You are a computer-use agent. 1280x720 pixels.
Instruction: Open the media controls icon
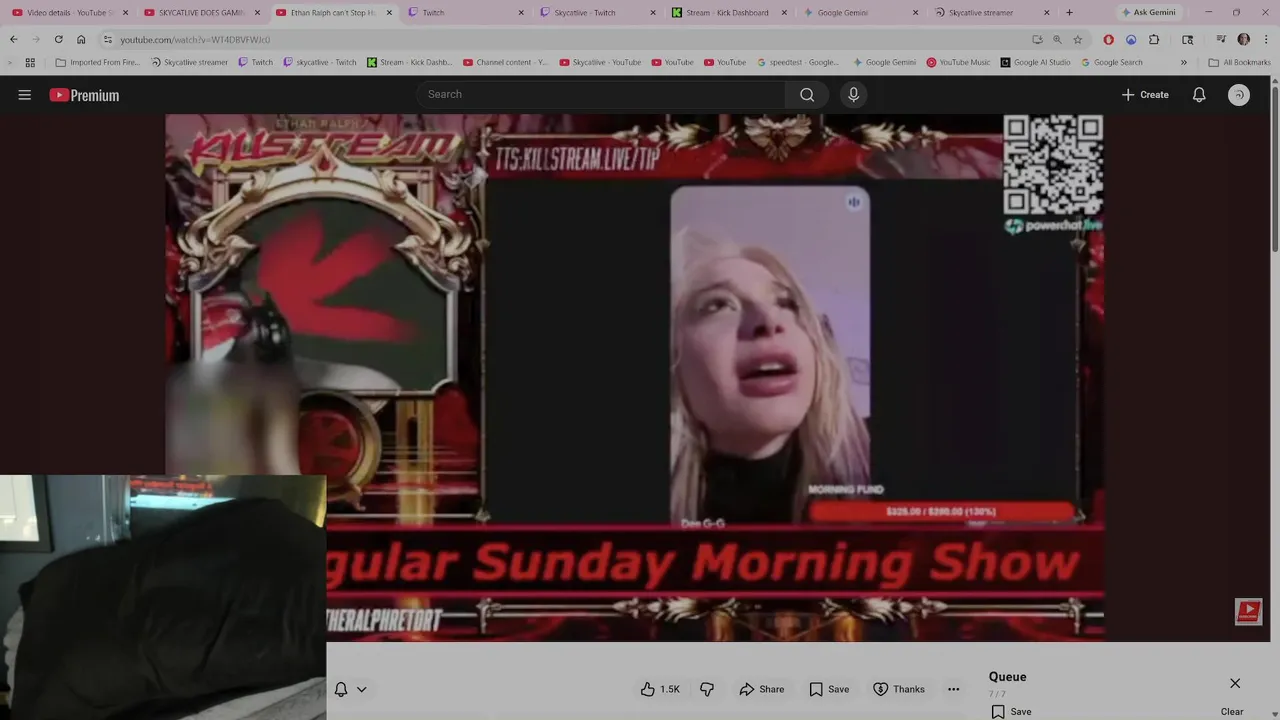(x=1221, y=39)
